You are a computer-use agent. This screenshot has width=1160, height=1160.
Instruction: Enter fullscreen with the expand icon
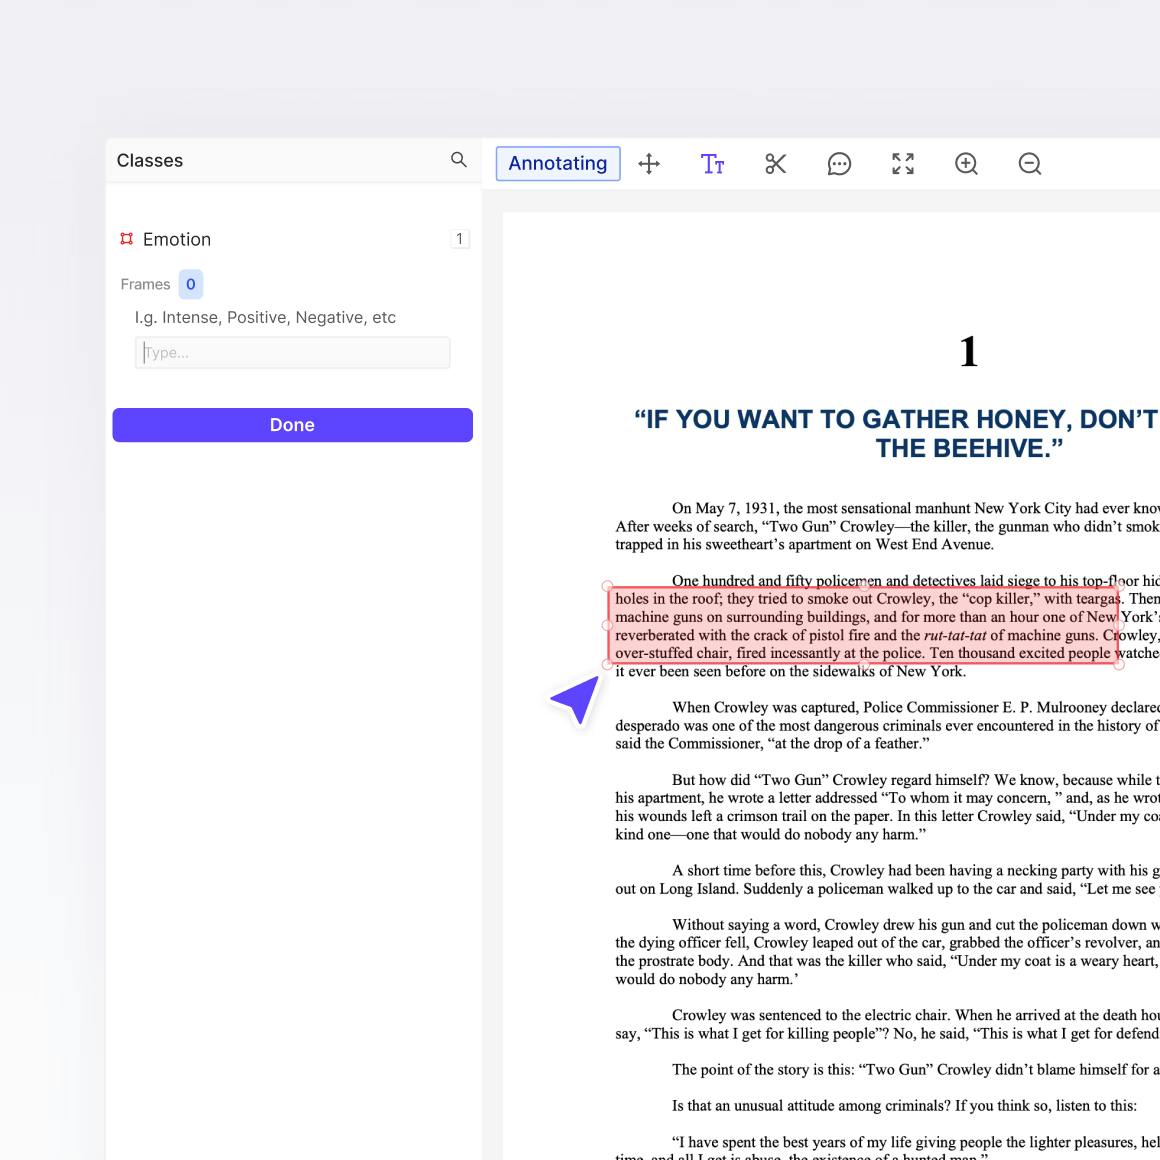(x=903, y=164)
